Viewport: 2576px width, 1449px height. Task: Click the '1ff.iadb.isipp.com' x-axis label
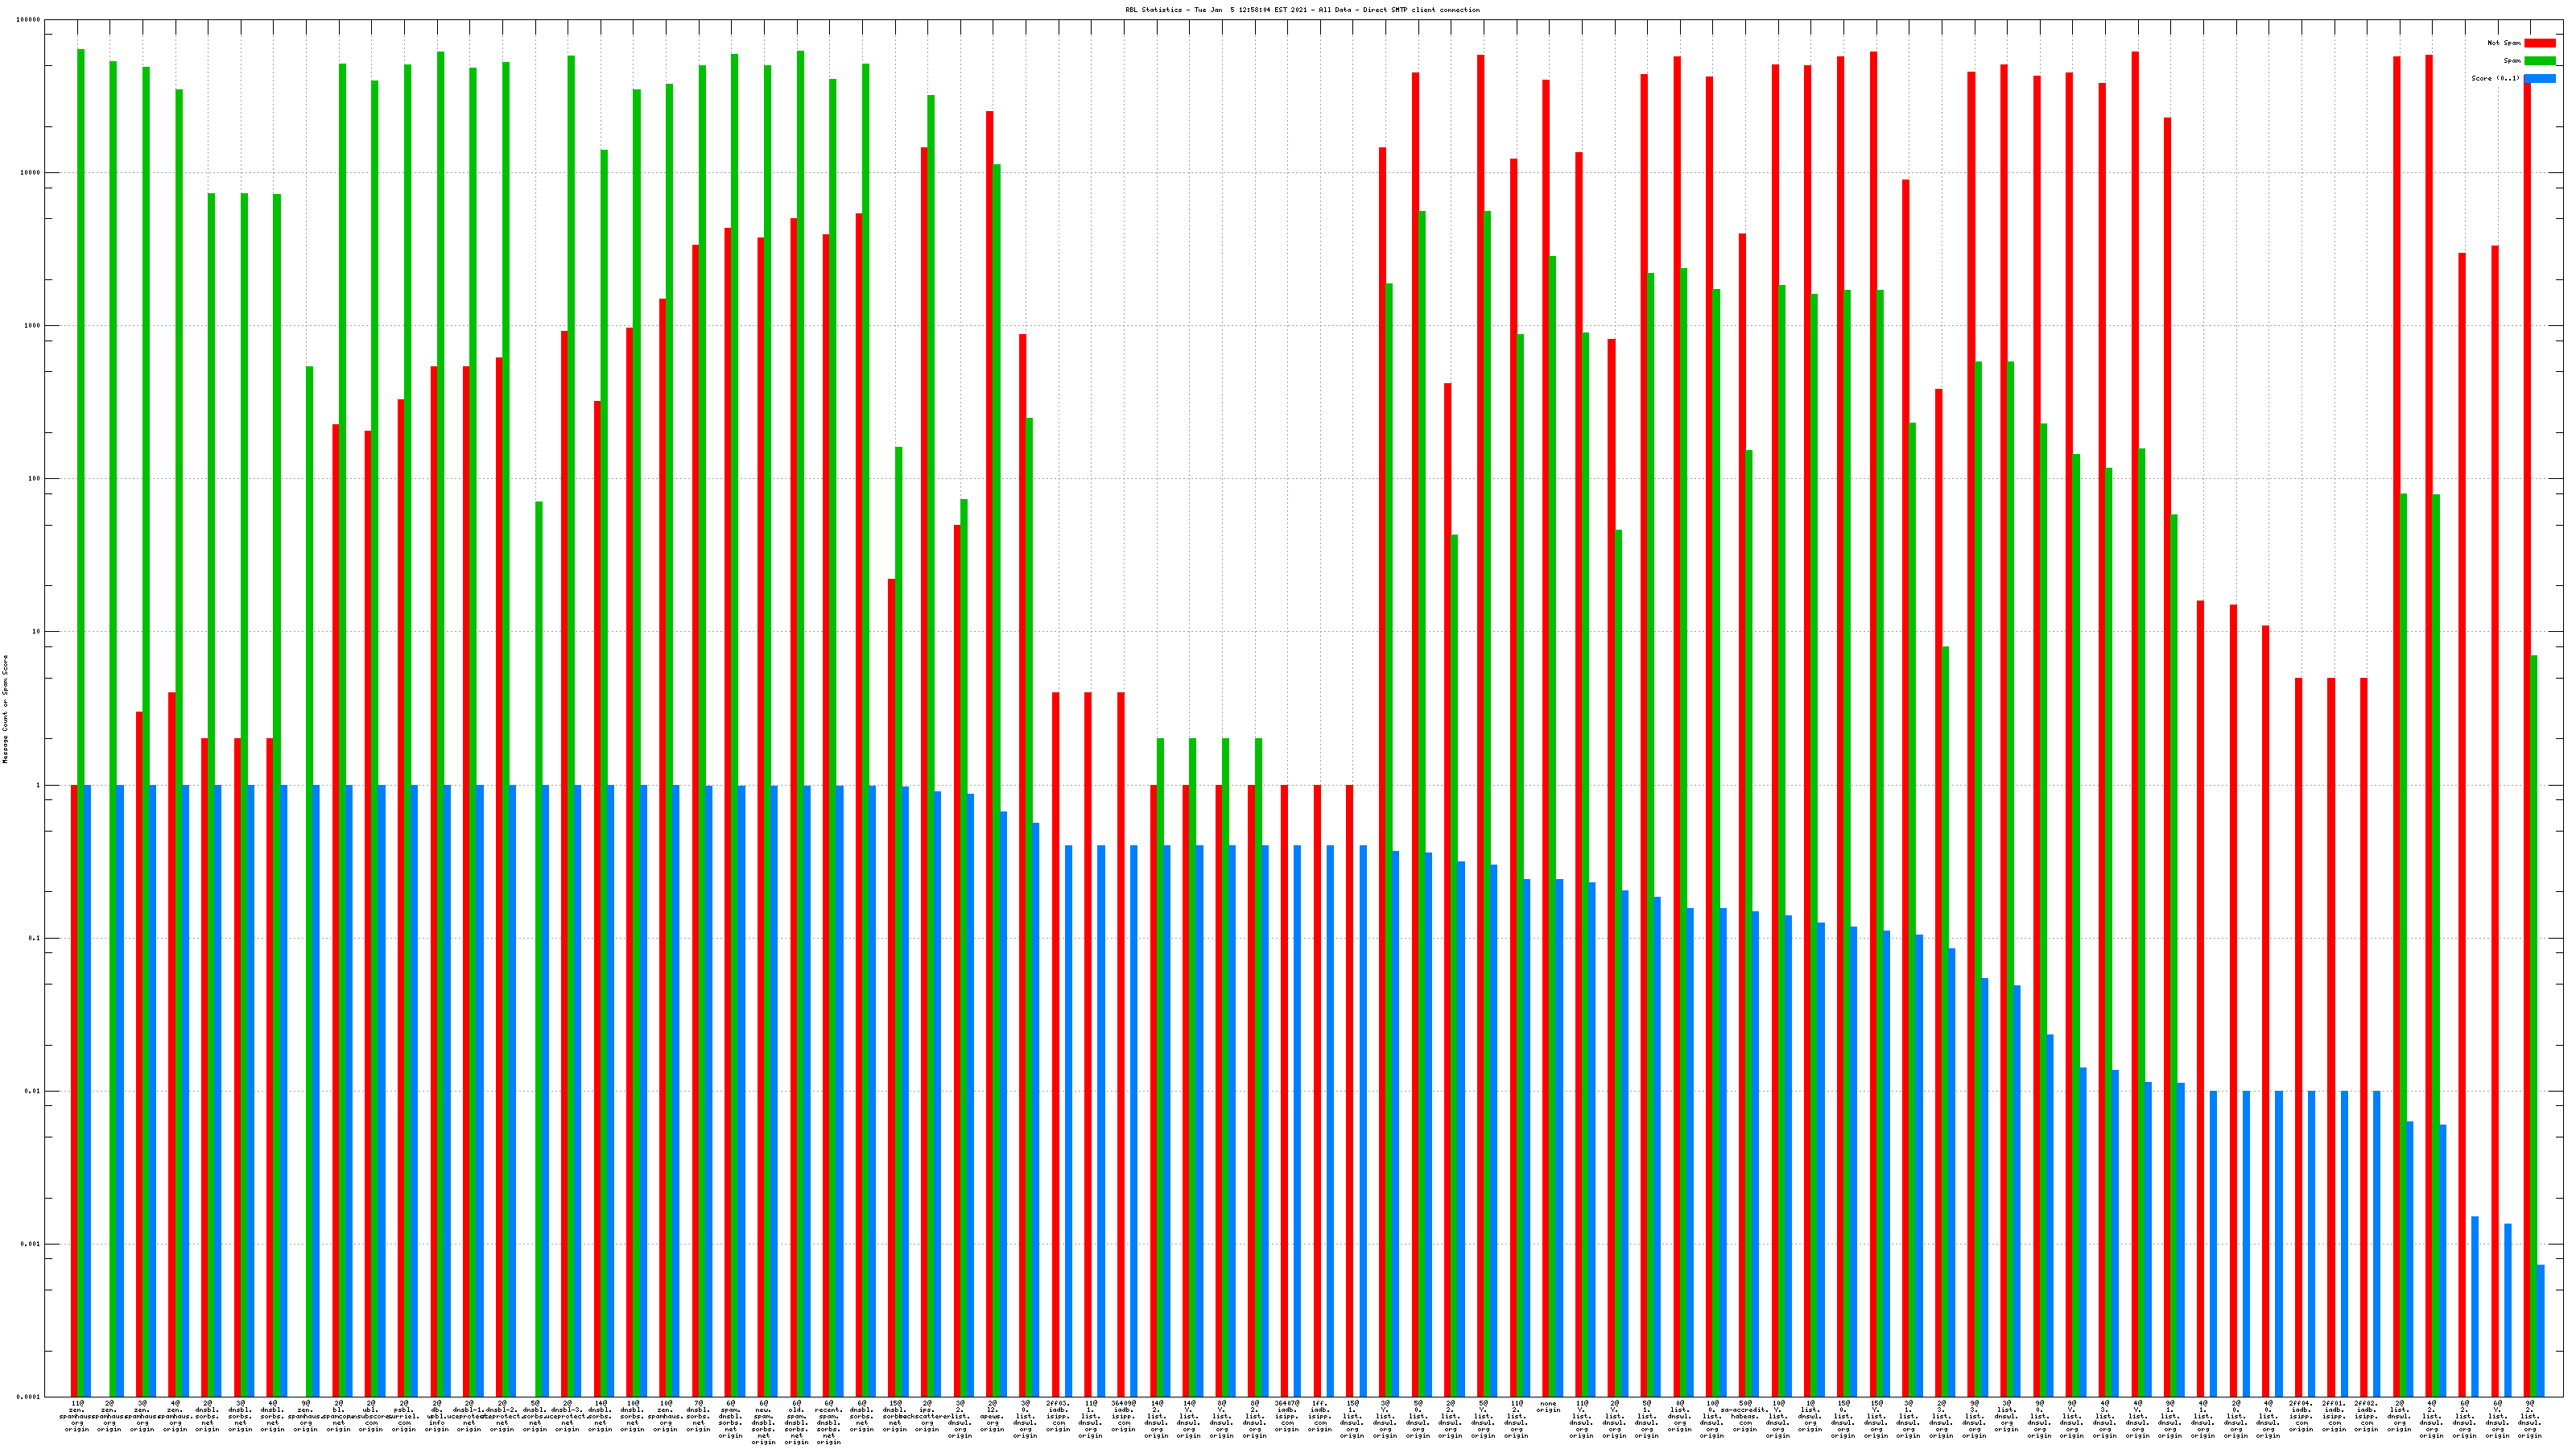(x=1319, y=1416)
